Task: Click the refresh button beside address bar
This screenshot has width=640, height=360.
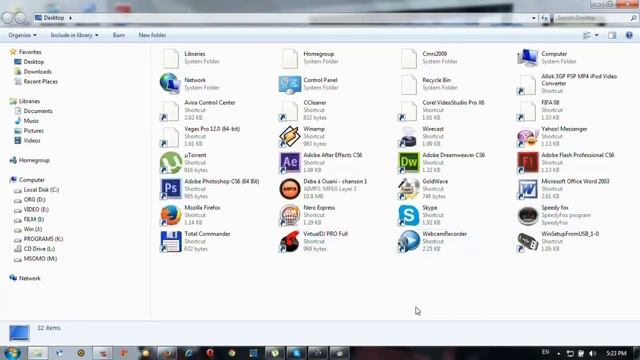Action: [544, 18]
